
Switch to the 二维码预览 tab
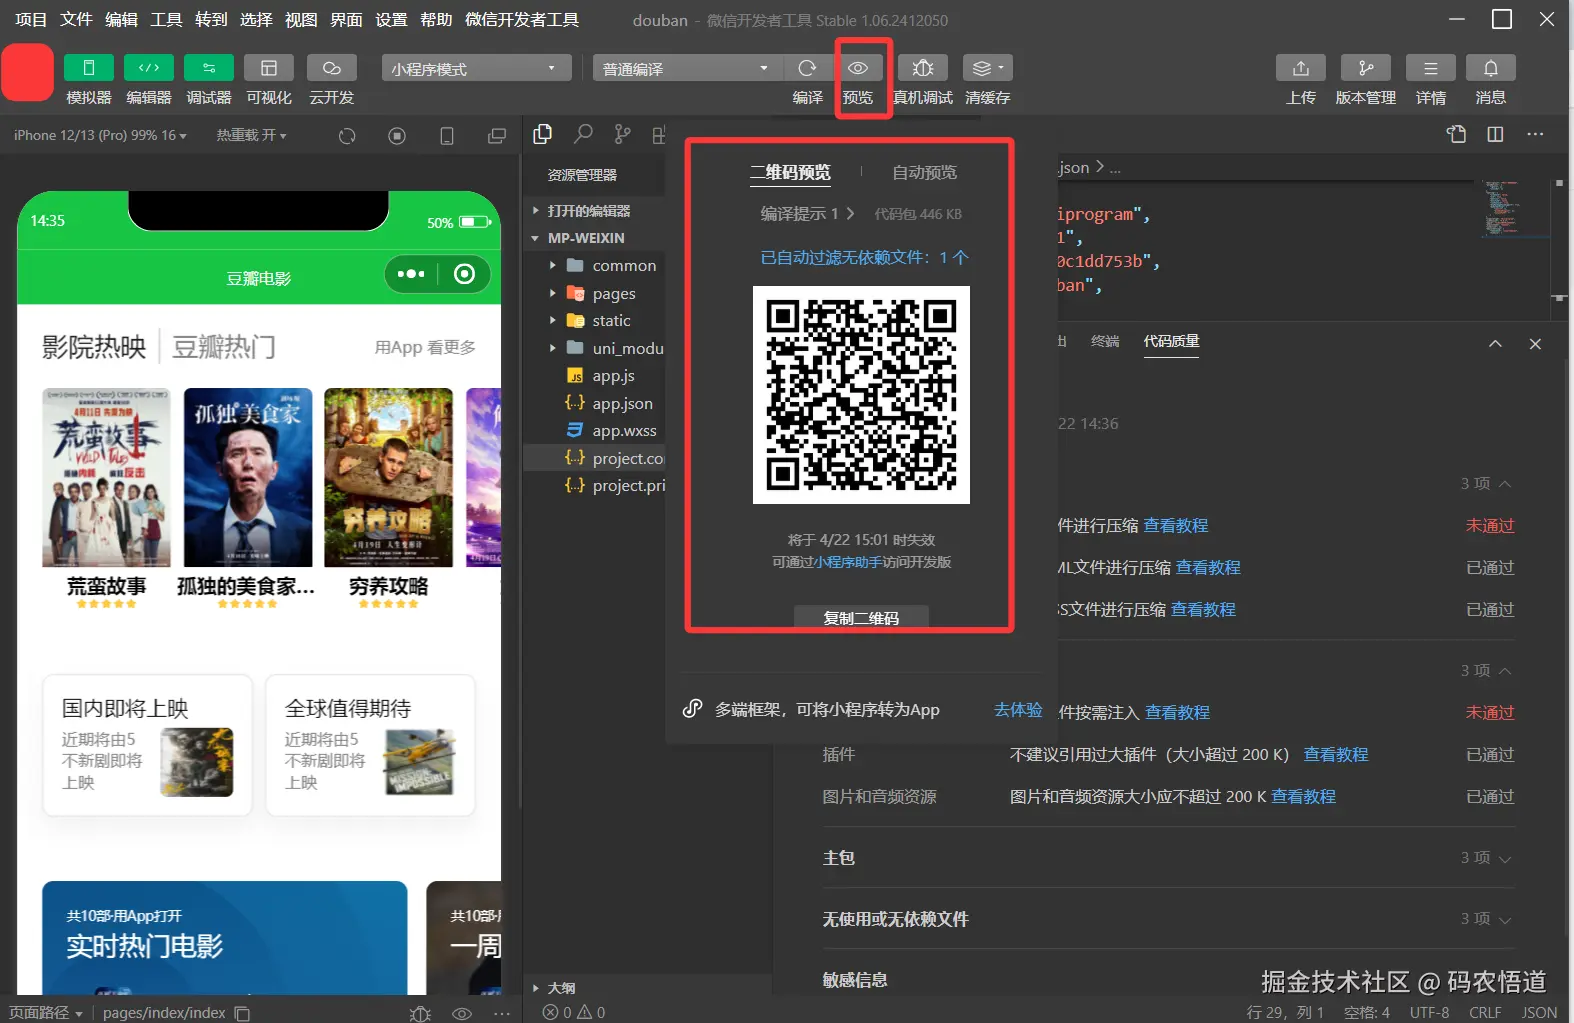point(790,172)
